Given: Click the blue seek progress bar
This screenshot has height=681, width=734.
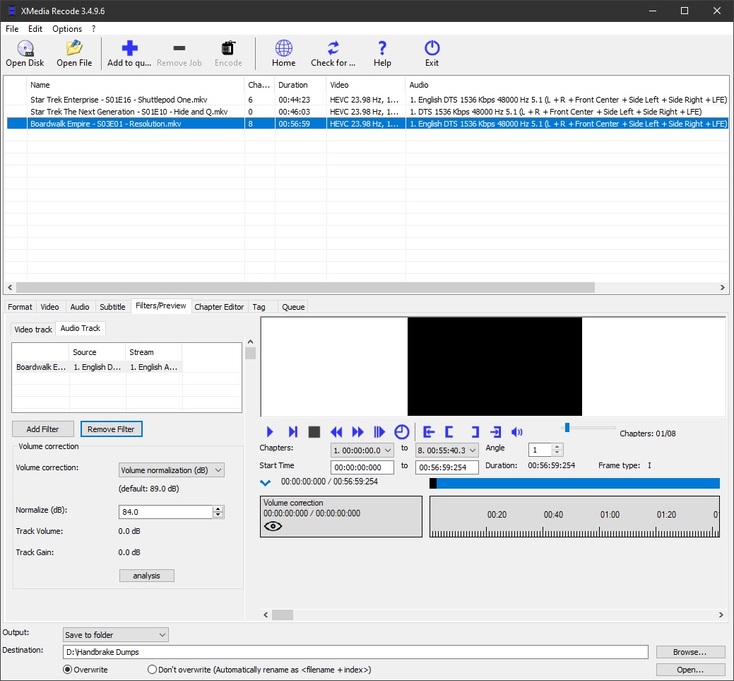Looking at the screenshot, I should pos(574,483).
